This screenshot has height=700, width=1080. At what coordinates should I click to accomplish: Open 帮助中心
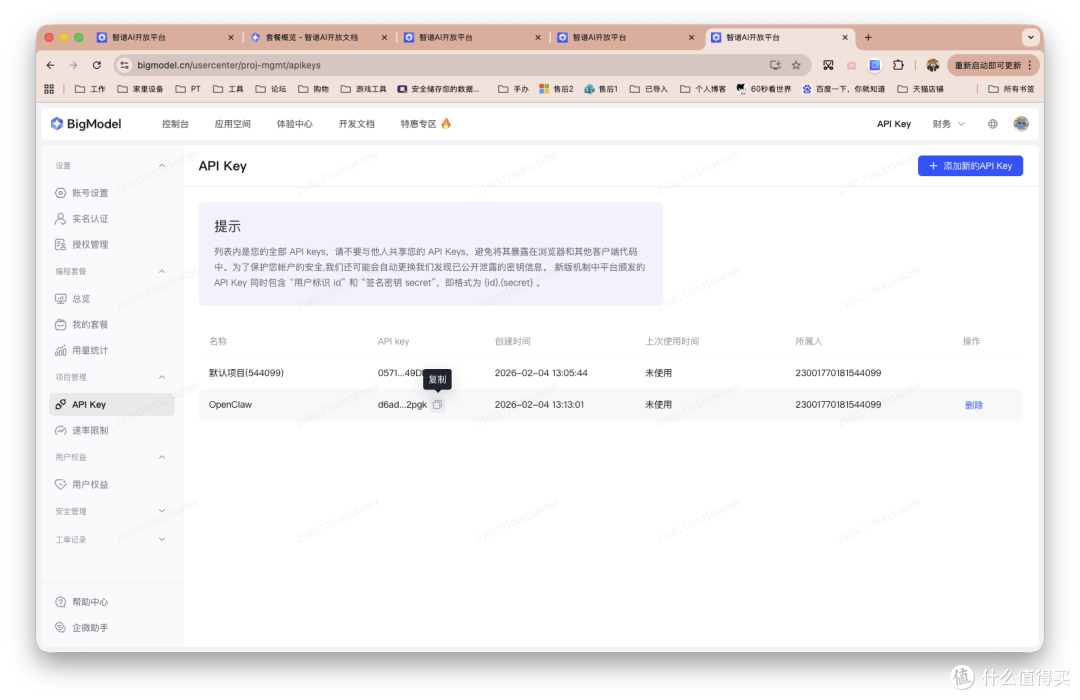pyautogui.click(x=81, y=602)
